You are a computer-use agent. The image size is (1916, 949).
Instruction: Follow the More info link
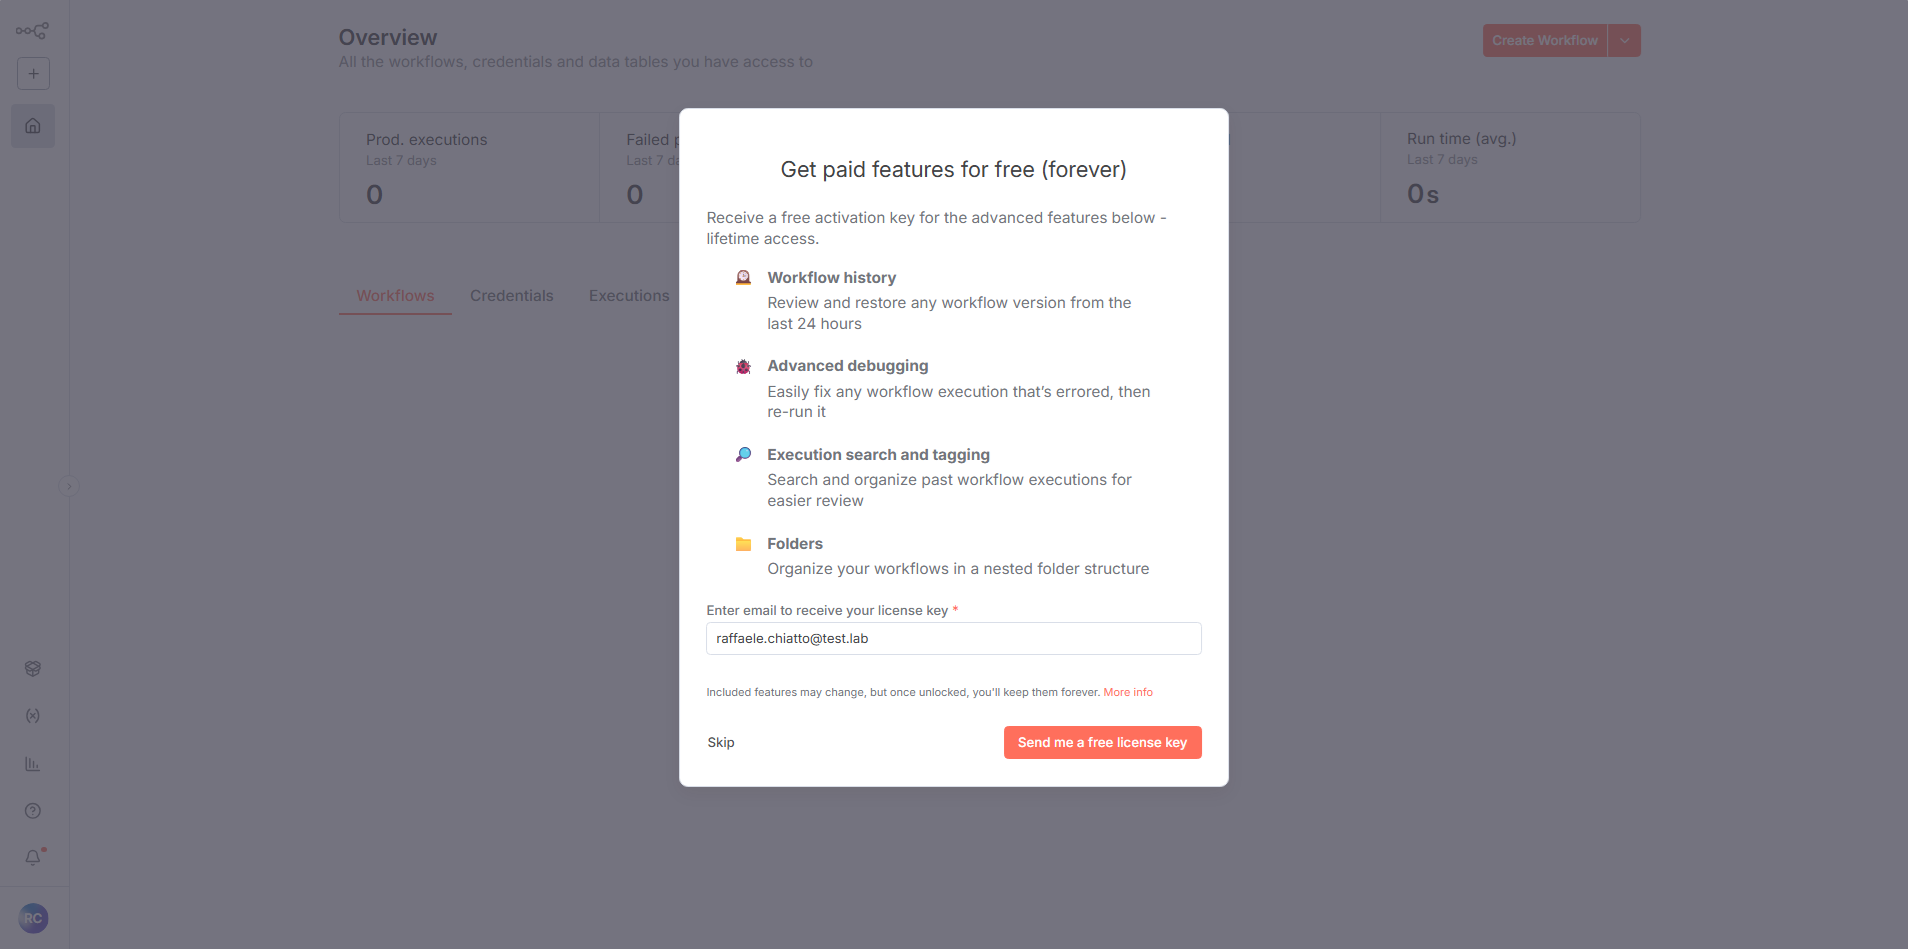click(x=1128, y=693)
